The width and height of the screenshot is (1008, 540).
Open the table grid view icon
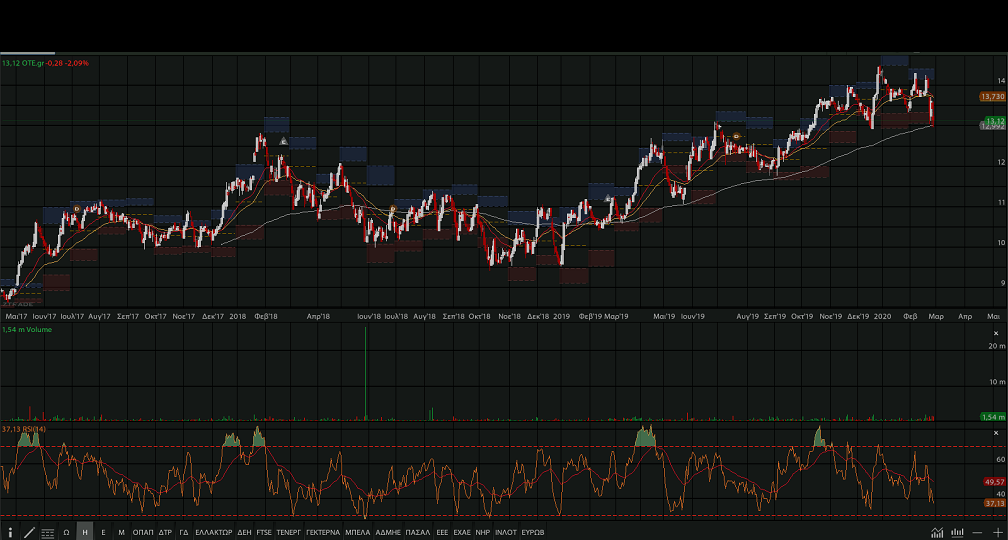coord(48,532)
